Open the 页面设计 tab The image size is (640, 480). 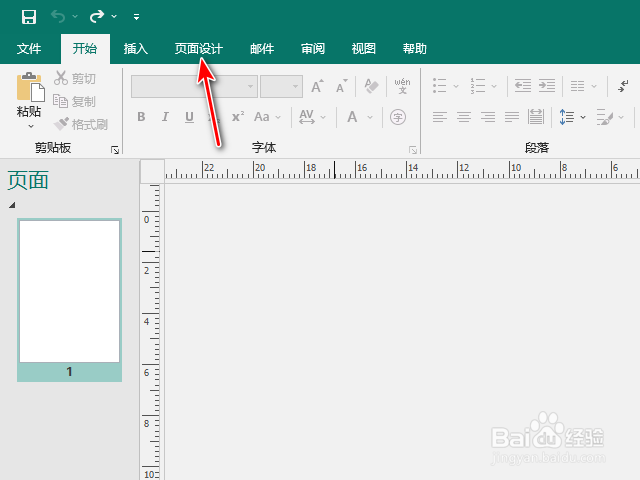199,49
